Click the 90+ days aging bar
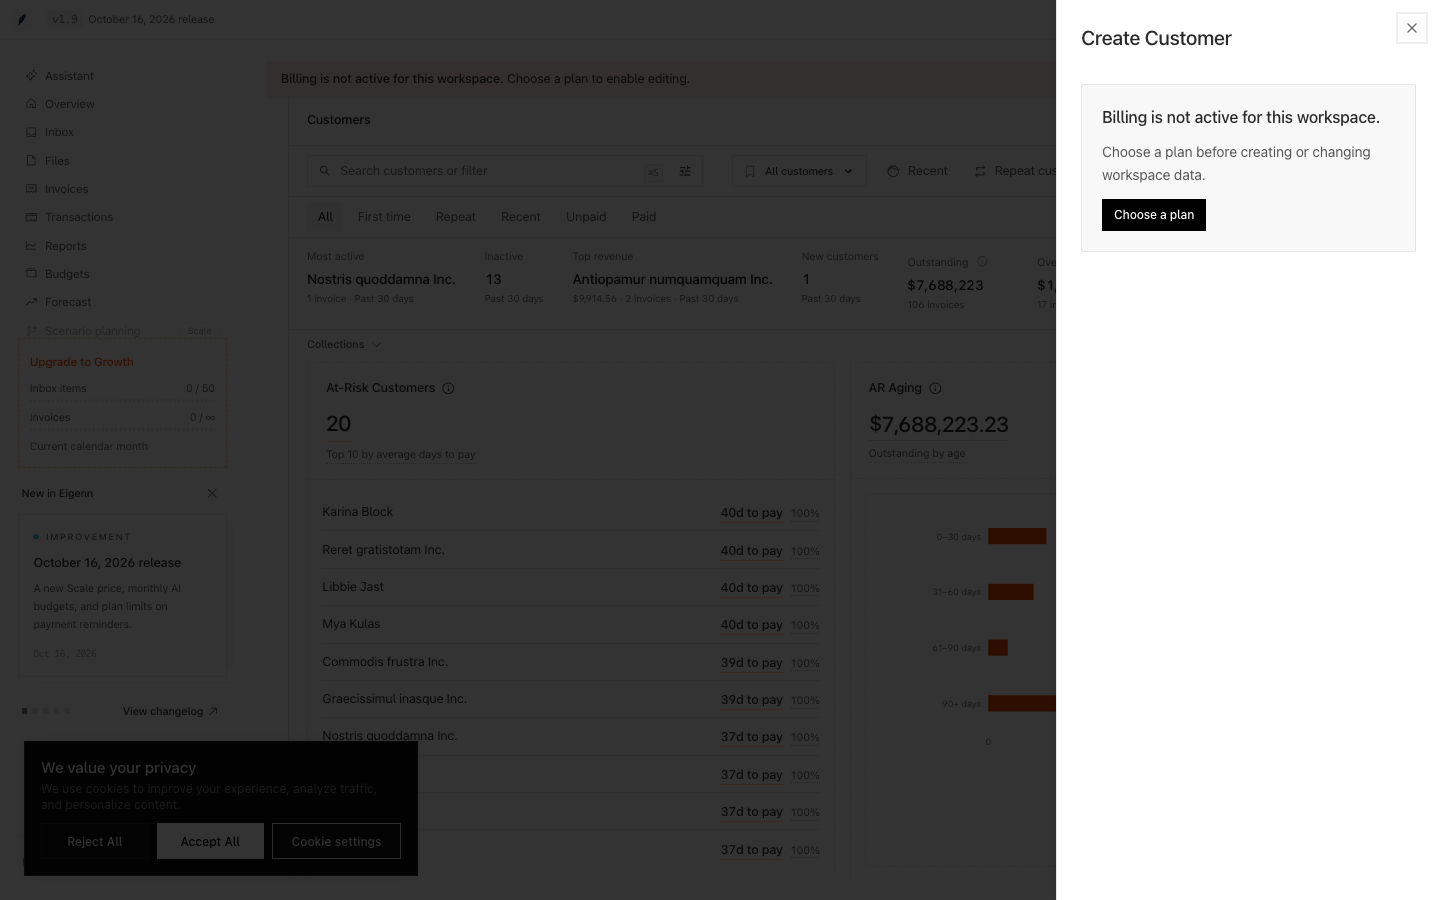The height and width of the screenshot is (900, 1440). (x=1022, y=704)
